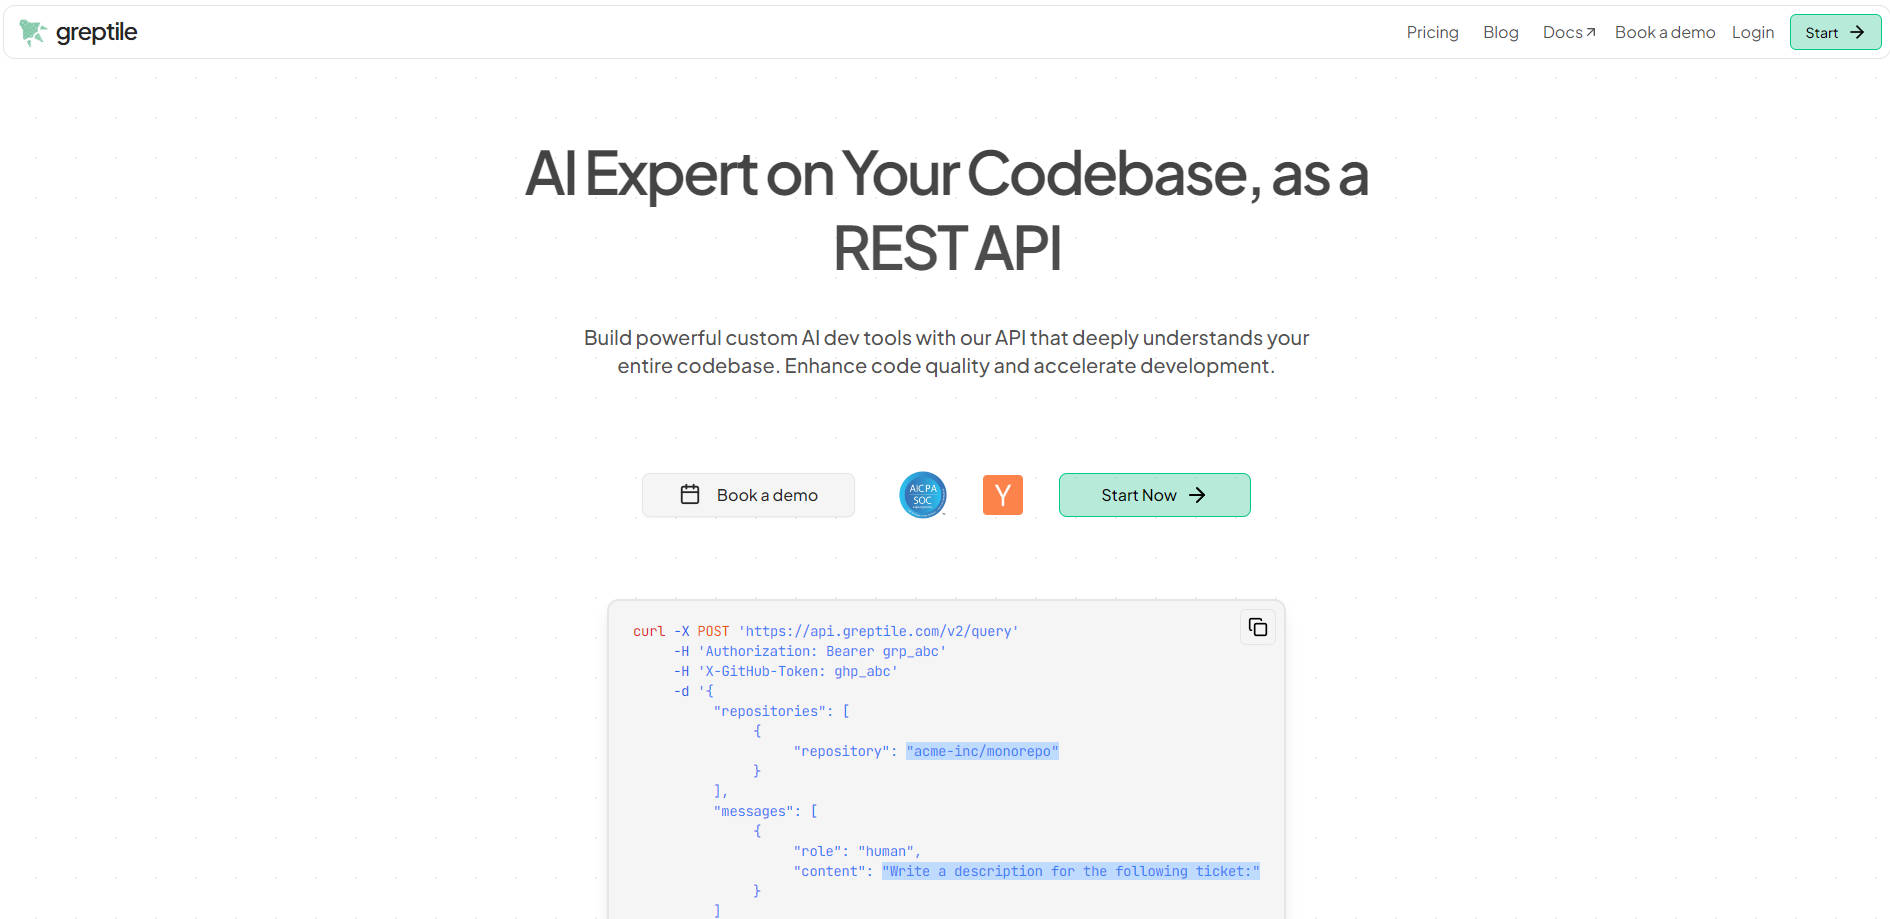The height and width of the screenshot is (919, 1890).
Task: Click the Start Now button
Action: pos(1154,495)
